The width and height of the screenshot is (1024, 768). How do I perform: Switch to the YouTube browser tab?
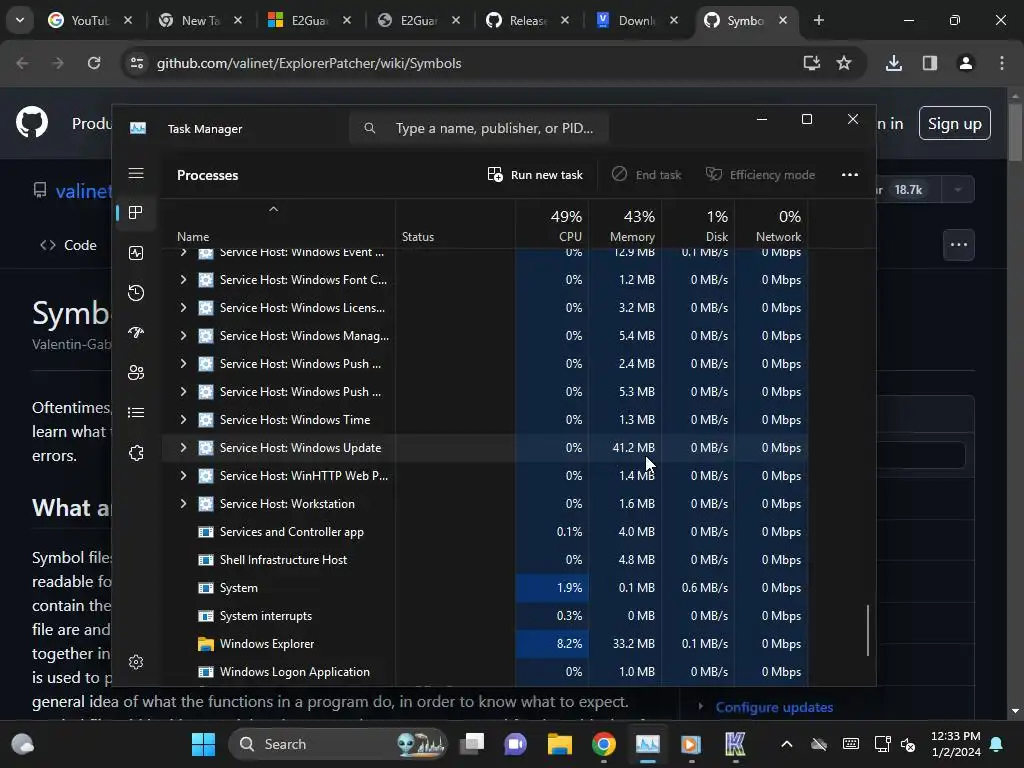point(90,21)
